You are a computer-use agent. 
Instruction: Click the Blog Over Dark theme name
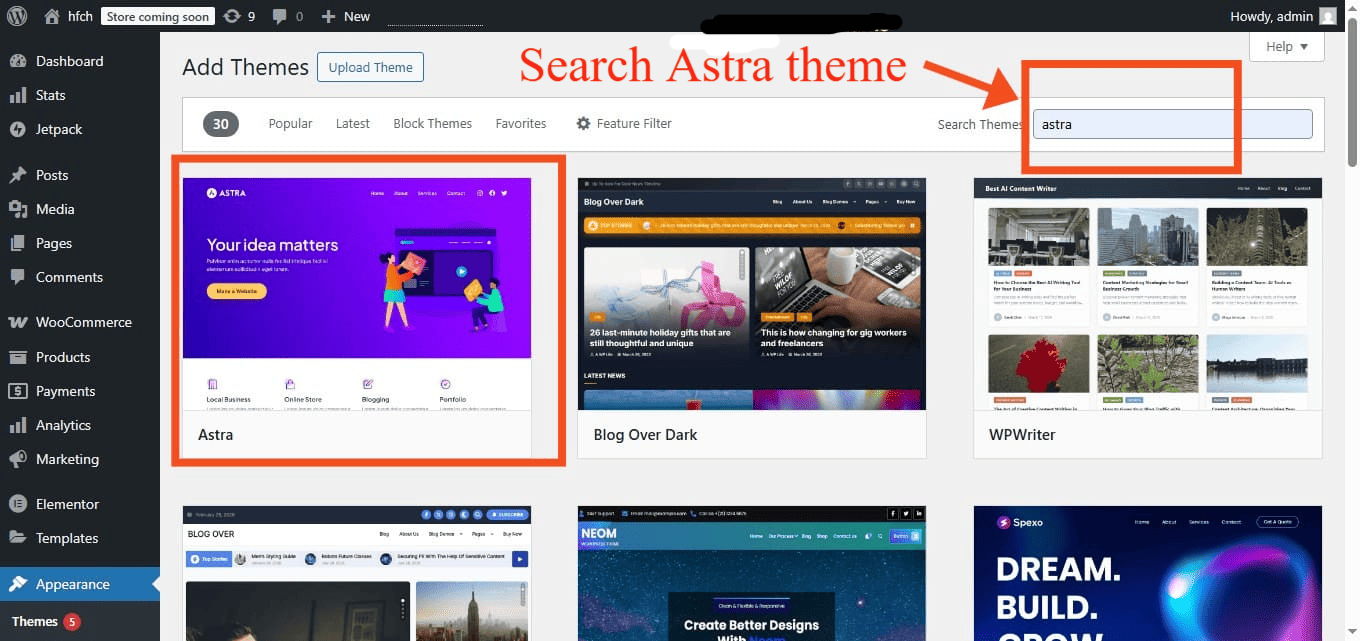click(x=645, y=434)
